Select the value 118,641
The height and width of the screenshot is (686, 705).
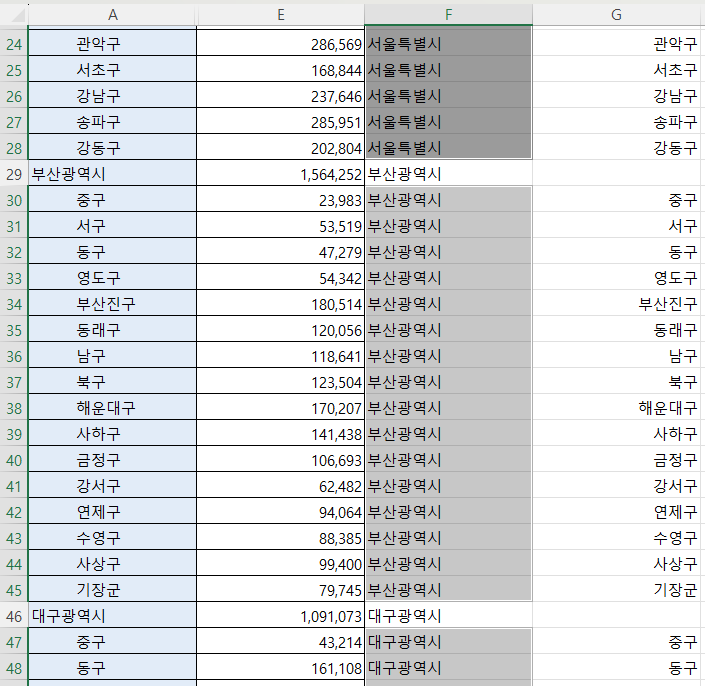tap(336, 356)
